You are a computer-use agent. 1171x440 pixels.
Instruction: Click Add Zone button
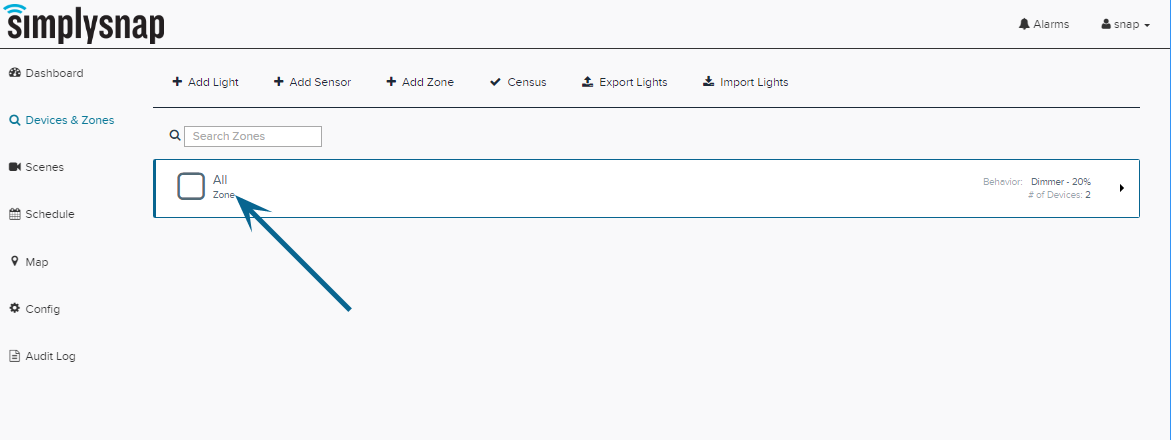(x=420, y=82)
